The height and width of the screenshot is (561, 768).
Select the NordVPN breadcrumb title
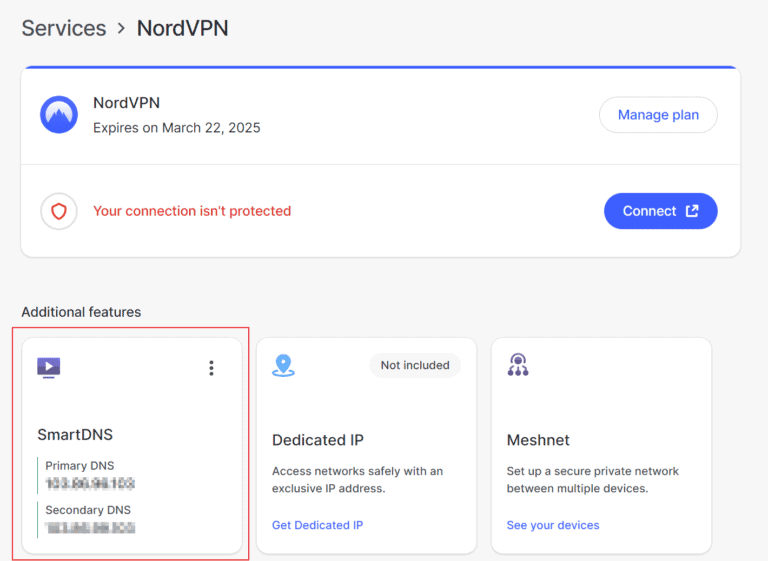click(x=182, y=28)
